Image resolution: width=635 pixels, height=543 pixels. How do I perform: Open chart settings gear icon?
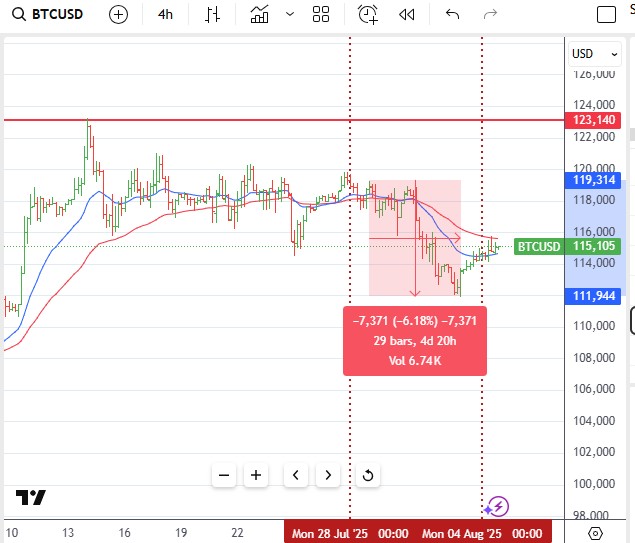pos(595,533)
